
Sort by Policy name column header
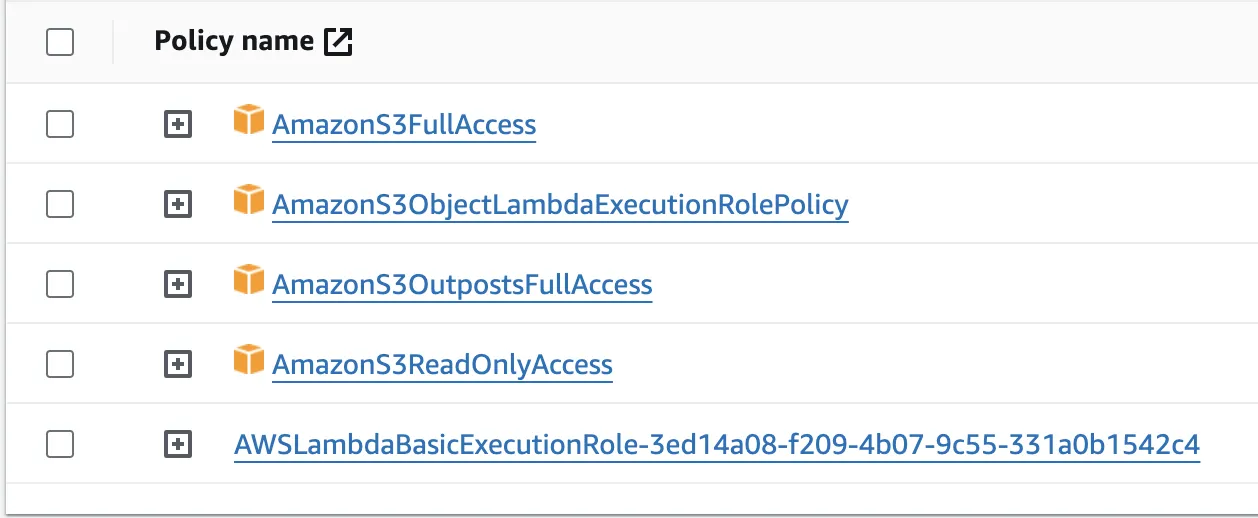point(234,41)
